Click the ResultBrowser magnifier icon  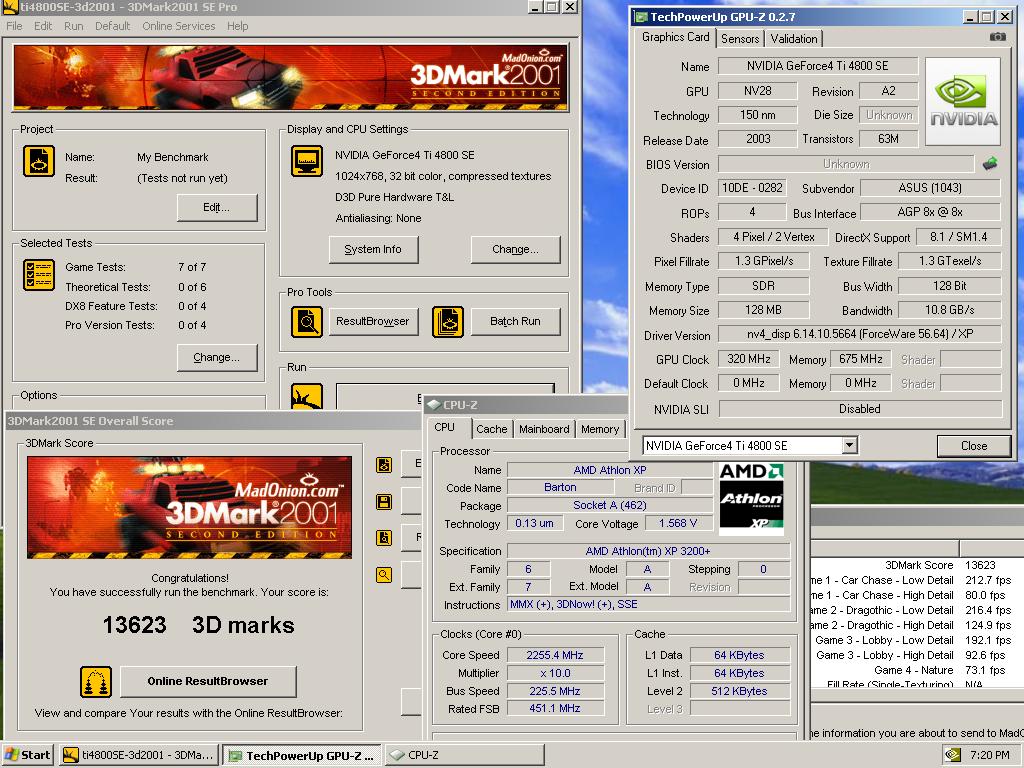coord(307,321)
